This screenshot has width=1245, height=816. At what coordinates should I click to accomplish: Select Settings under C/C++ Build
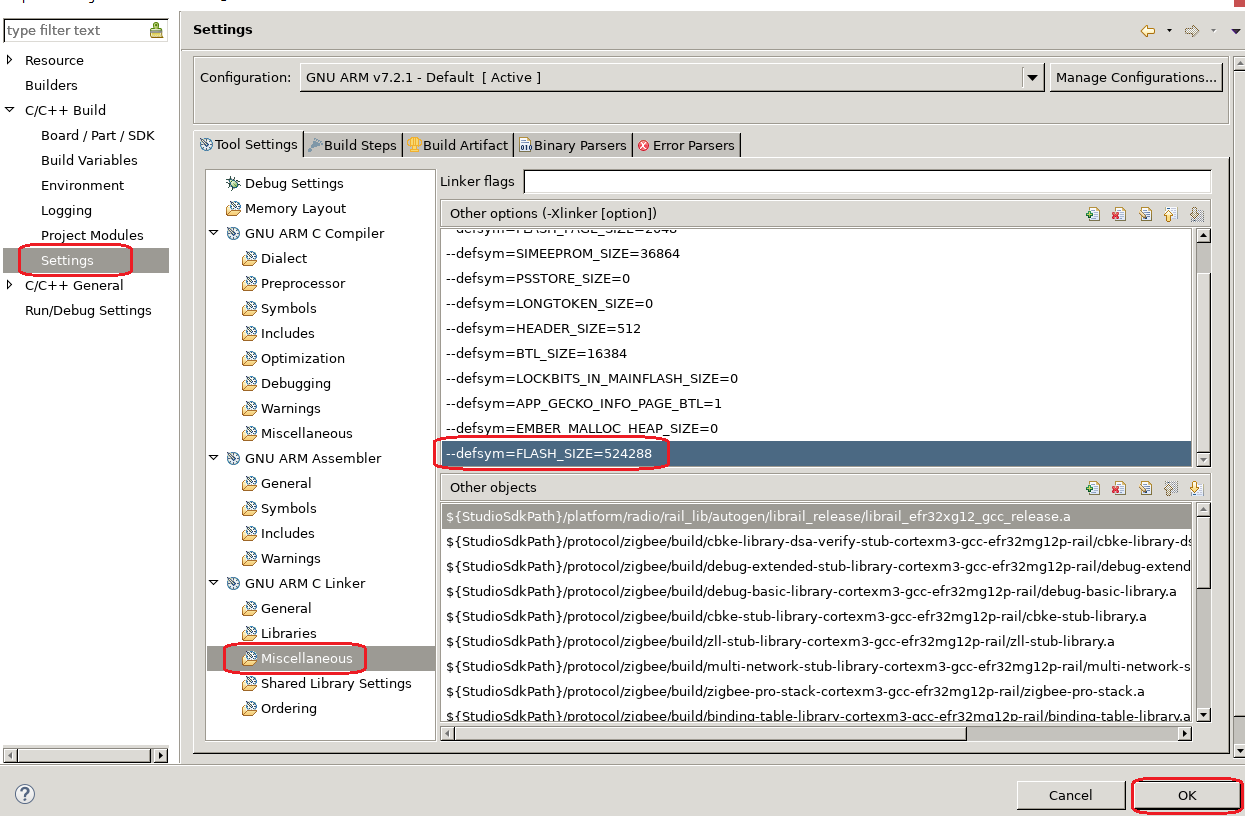point(67,260)
